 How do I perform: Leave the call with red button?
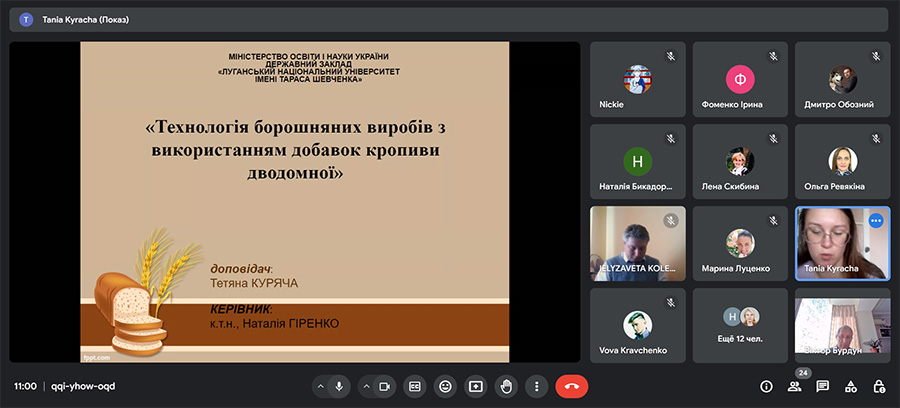point(572,386)
